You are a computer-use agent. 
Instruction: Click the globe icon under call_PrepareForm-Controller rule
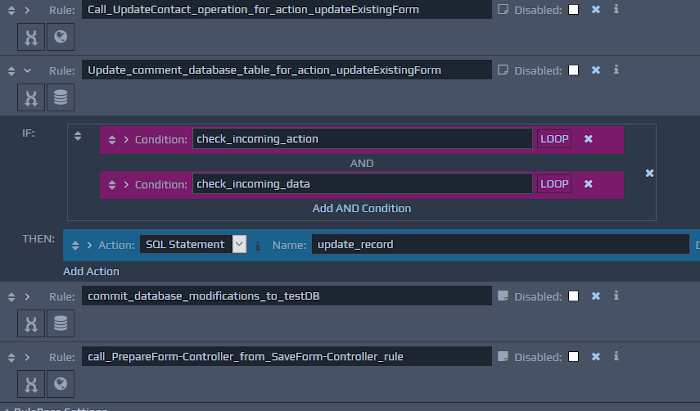[x=60, y=384]
